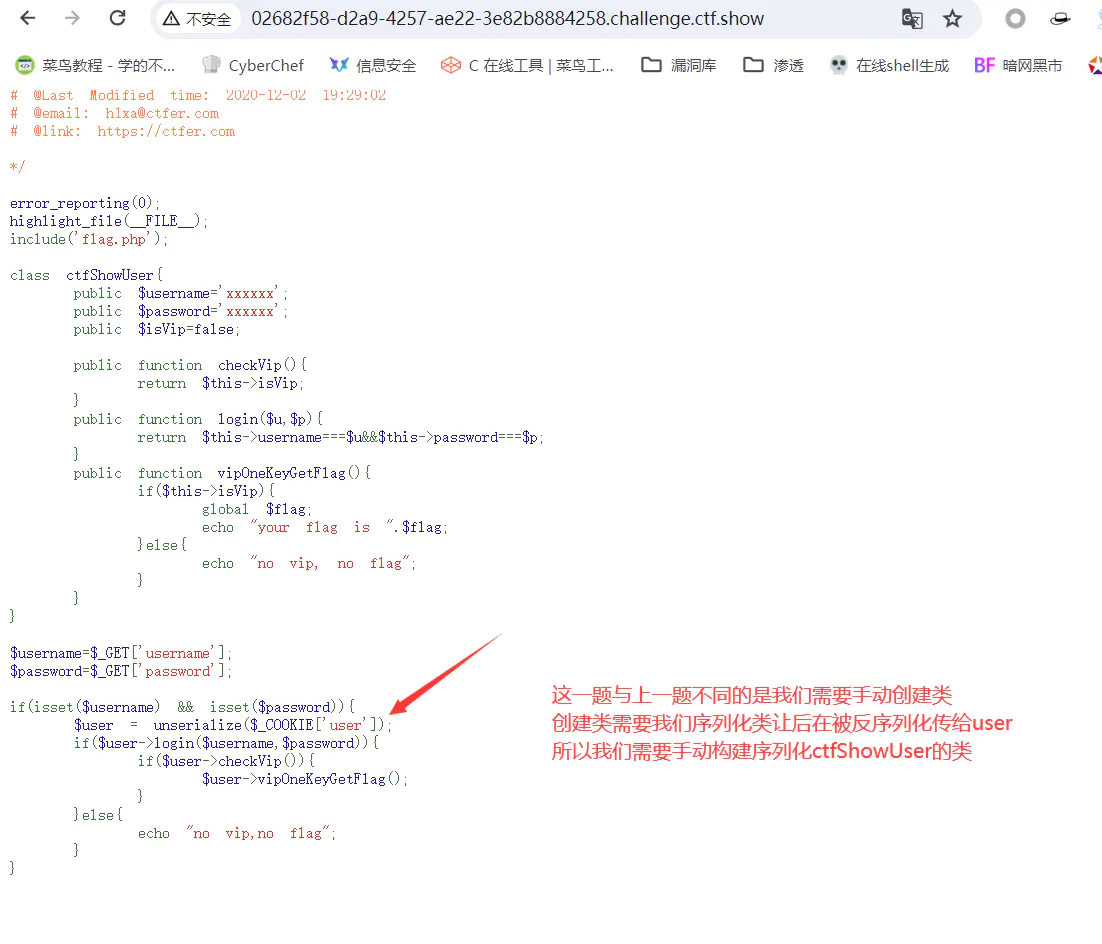Open the translate page icon

click(912, 19)
